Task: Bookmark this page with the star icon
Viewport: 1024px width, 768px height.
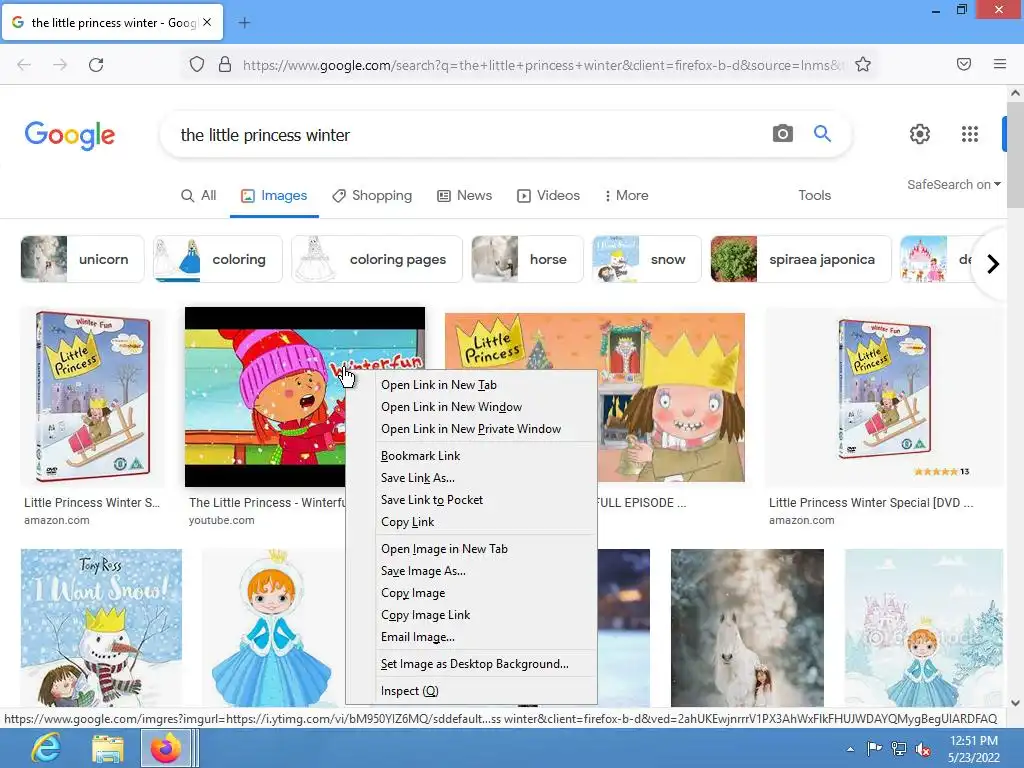Action: coord(863,65)
